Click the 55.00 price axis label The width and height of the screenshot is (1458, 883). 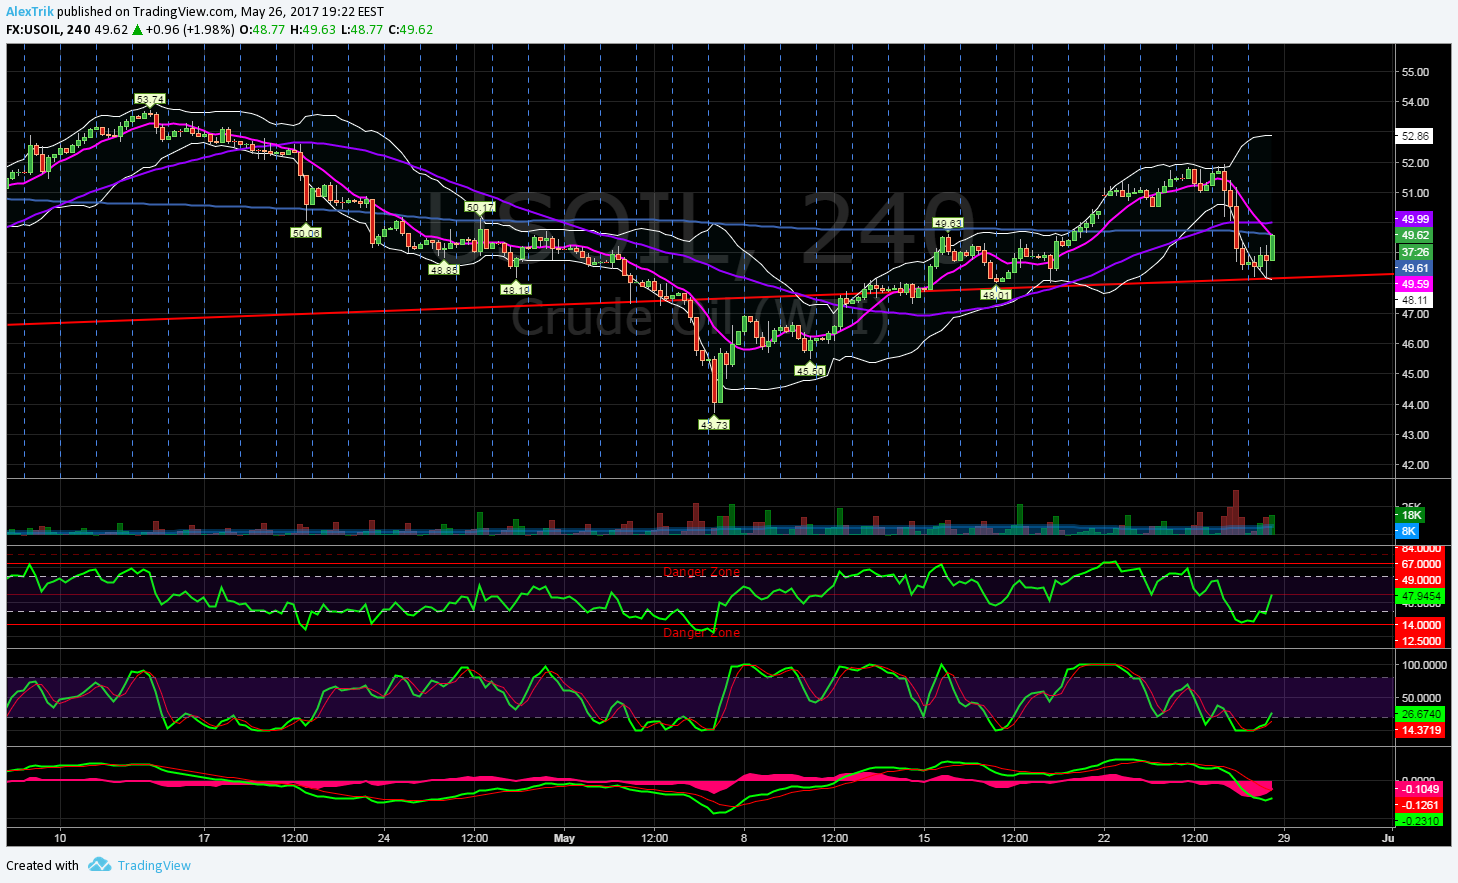coord(1415,72)
